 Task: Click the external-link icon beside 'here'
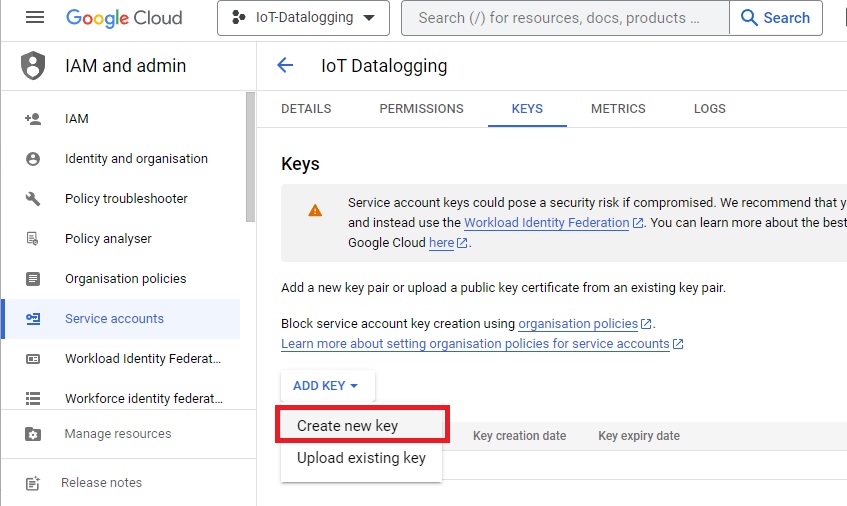click(462, 243)
